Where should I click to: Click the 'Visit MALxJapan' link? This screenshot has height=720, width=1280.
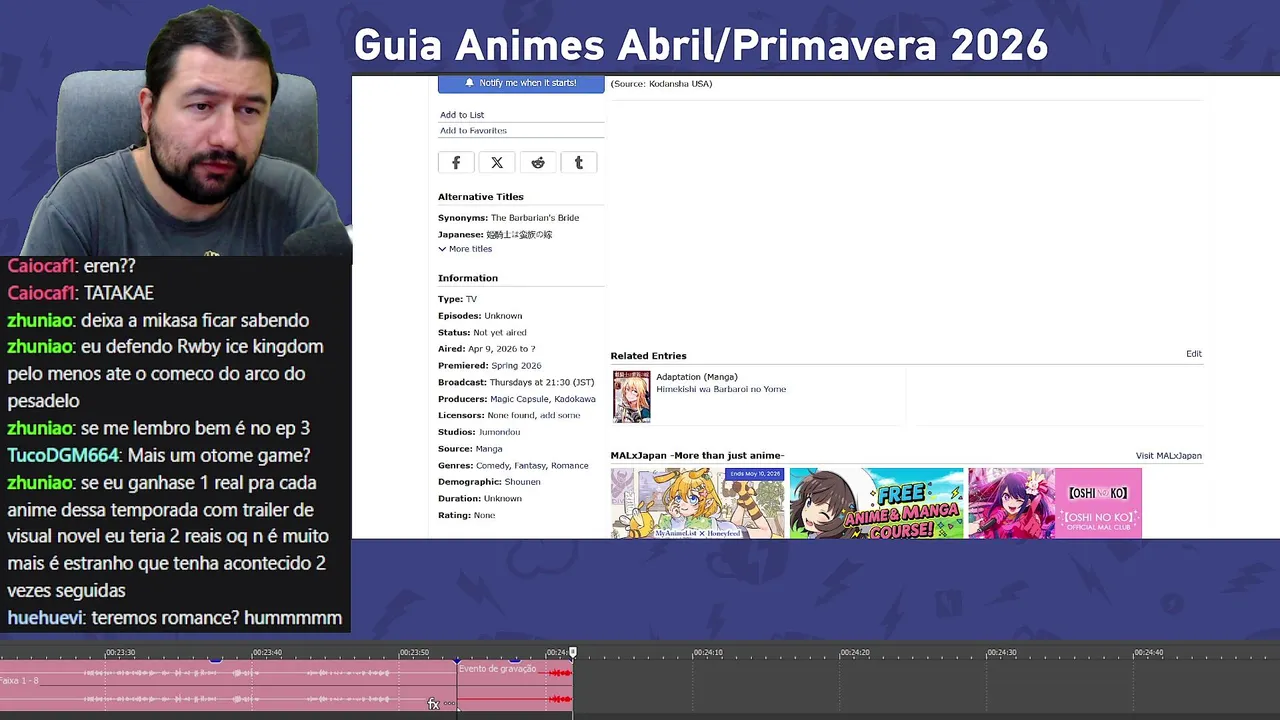pos(1169,456)
